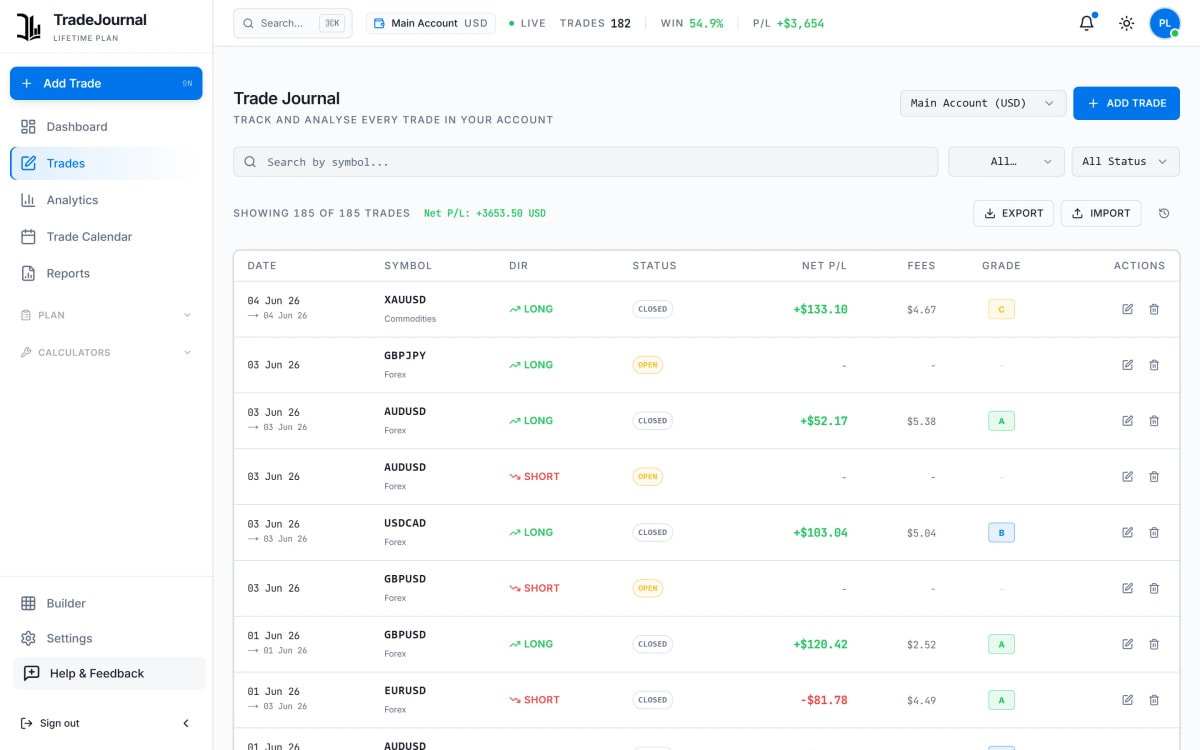Open the All Status dropdown
Image resolution: width=1200 pixels, height=750 pixels.
1125,161
